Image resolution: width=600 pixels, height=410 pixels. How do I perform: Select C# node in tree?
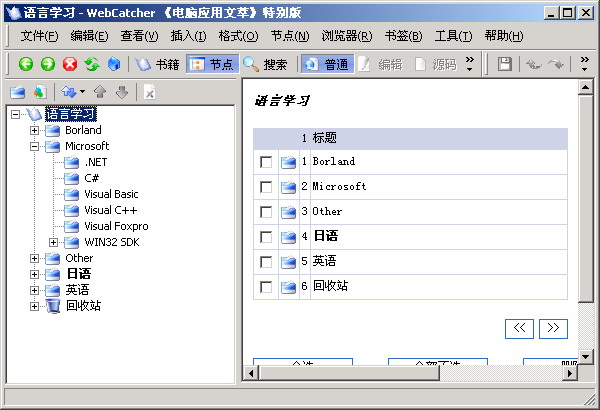click(91, 178)
